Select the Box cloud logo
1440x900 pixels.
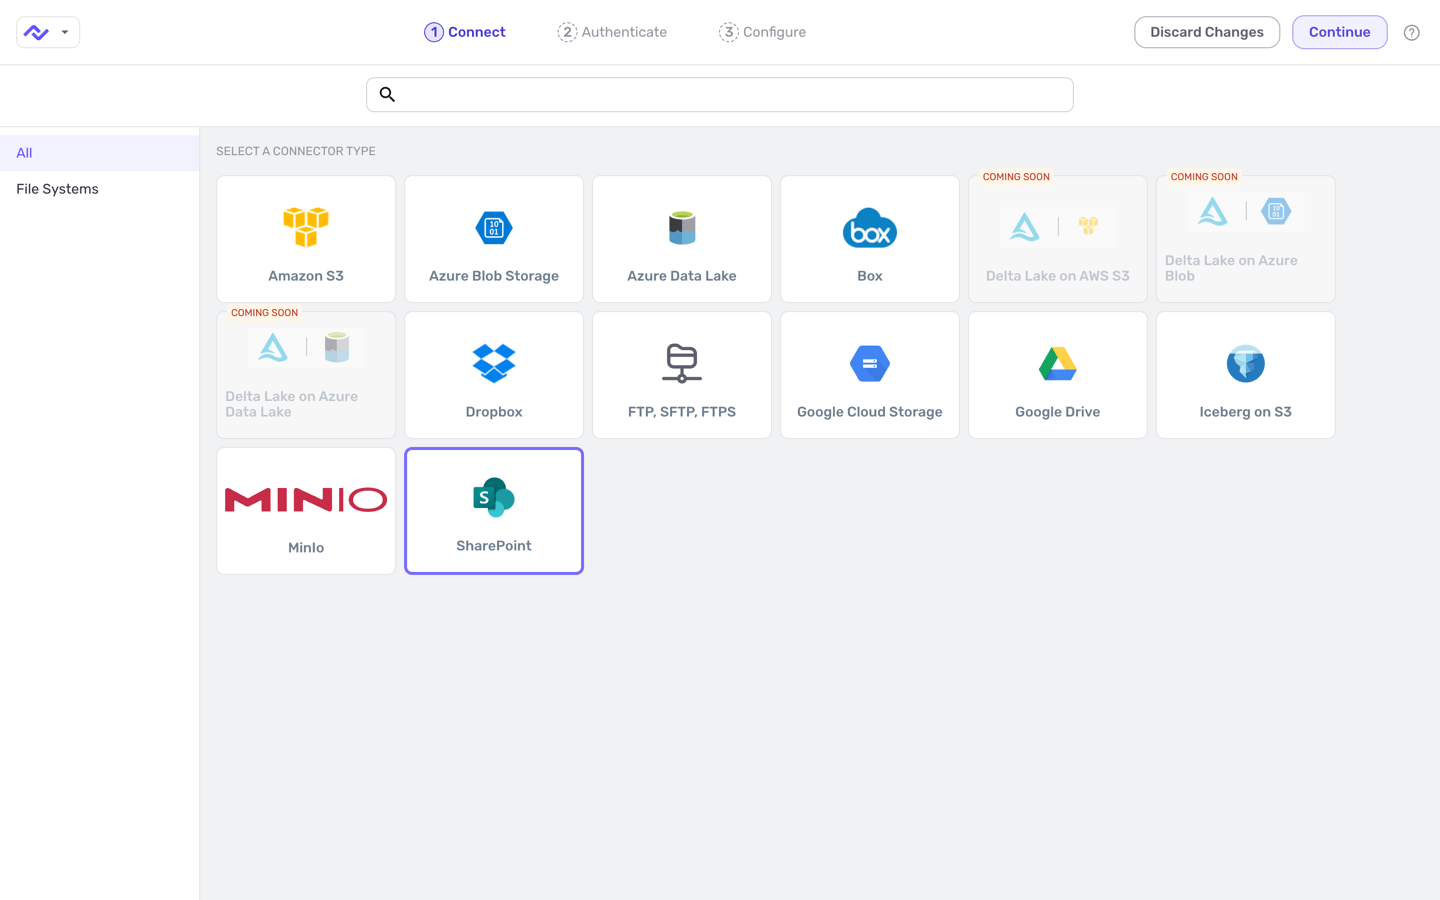tap(870, 228)
